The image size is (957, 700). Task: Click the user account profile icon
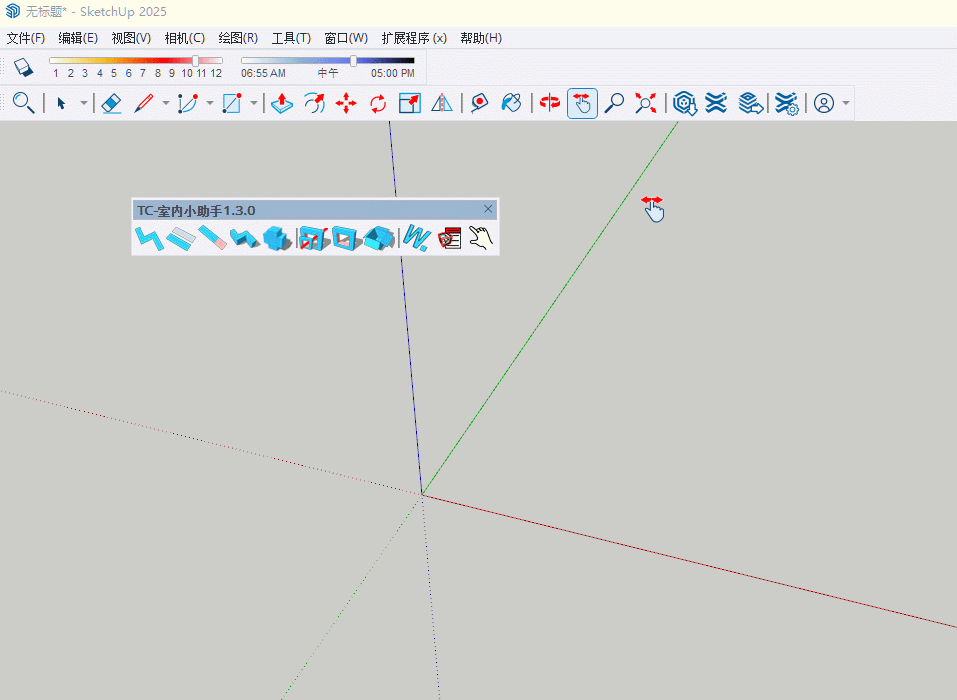tap(824, 103)
